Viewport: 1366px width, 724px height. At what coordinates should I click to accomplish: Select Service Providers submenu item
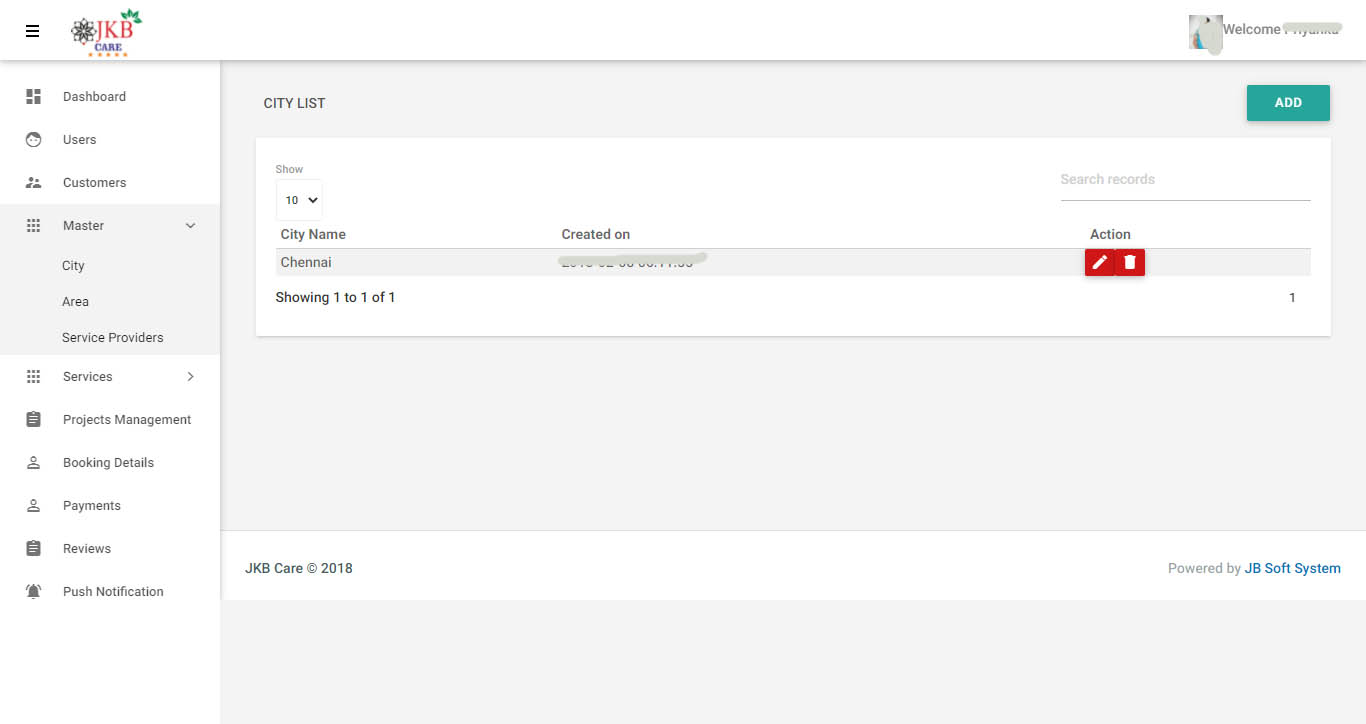112,338
